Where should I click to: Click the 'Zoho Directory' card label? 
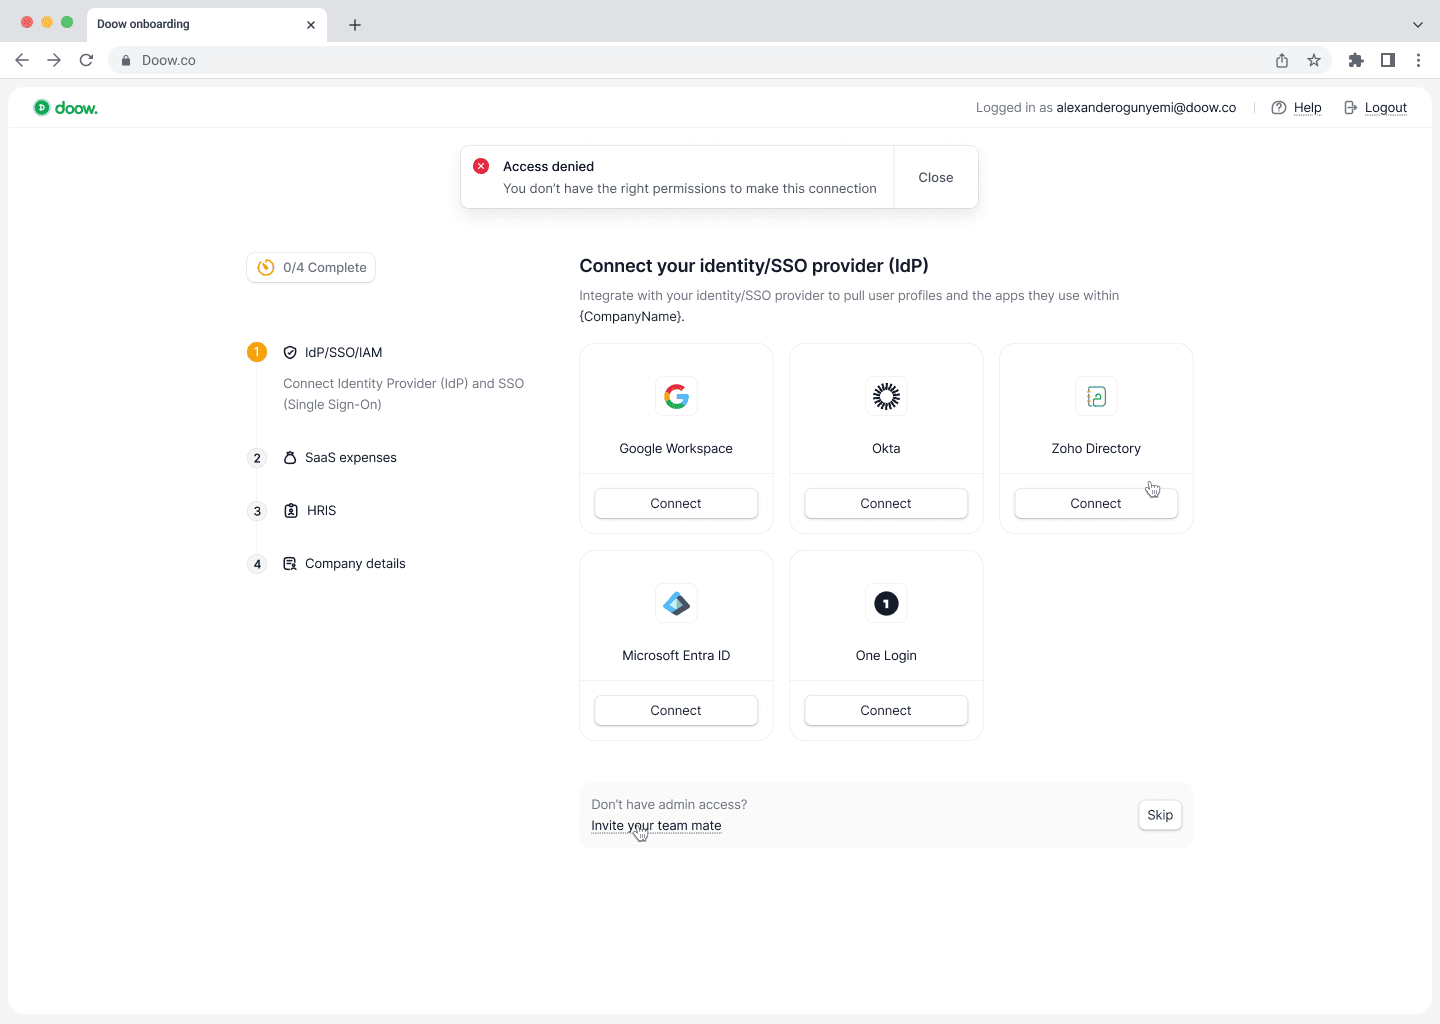tap(1096, 449)
